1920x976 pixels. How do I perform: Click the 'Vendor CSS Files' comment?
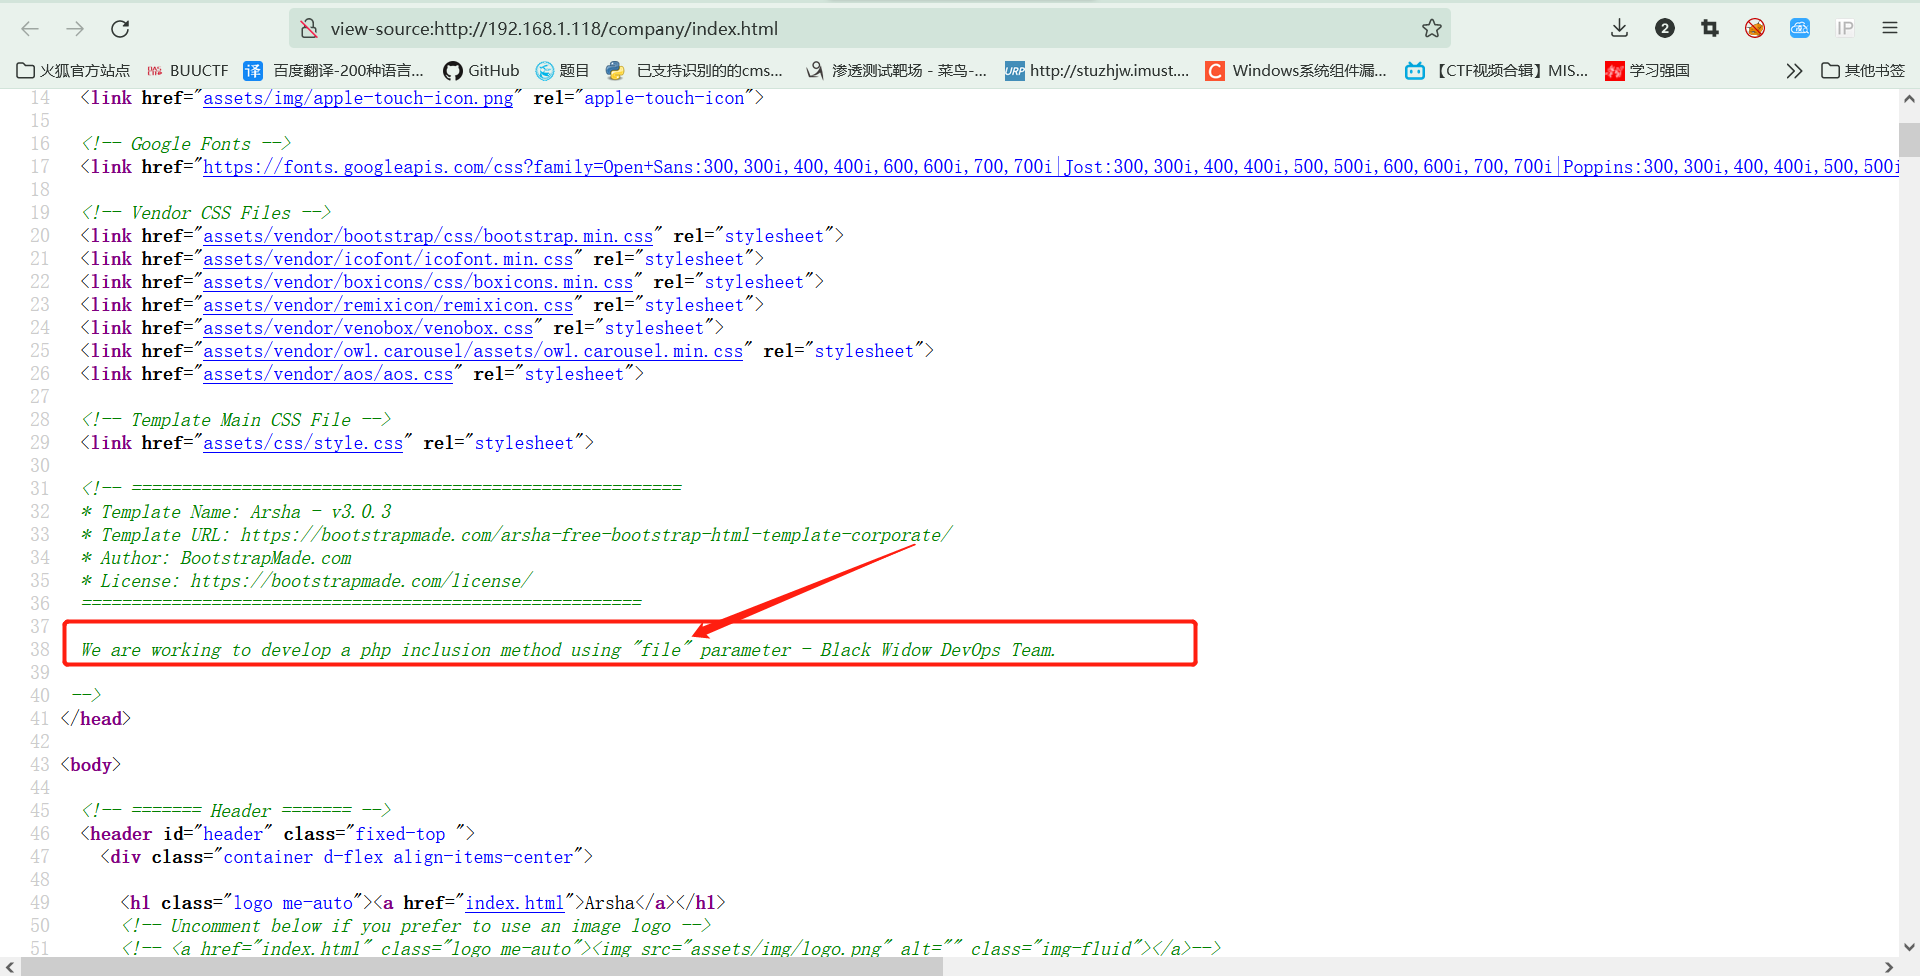(x=206, y=213)
